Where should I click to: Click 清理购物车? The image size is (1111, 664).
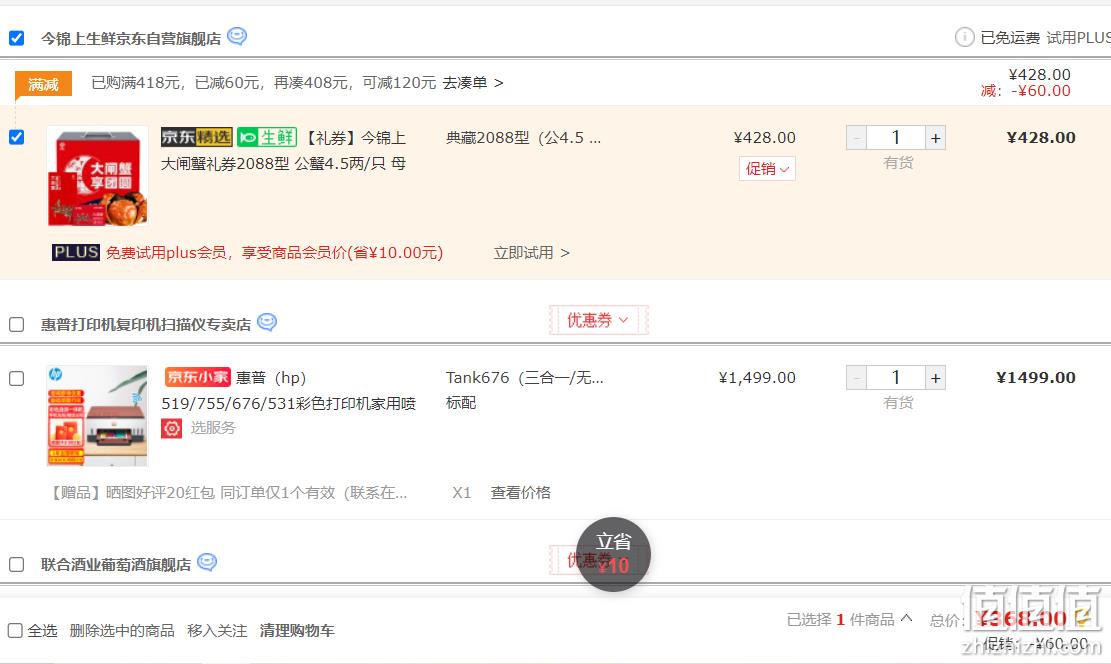(297, 631)
